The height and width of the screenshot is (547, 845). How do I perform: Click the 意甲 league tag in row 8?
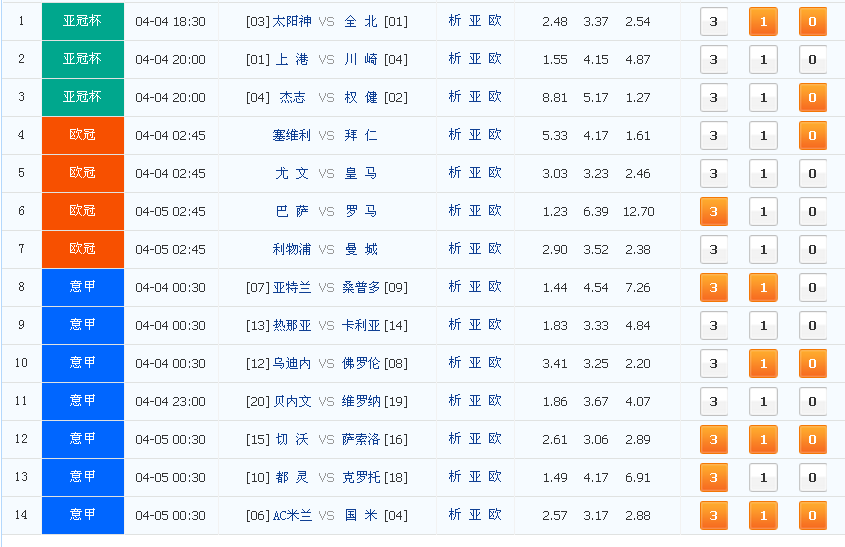click(x=82, y=287)
